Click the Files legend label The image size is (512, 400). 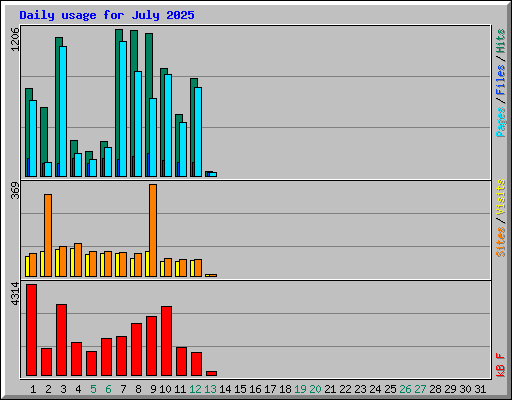click(500, 80)
